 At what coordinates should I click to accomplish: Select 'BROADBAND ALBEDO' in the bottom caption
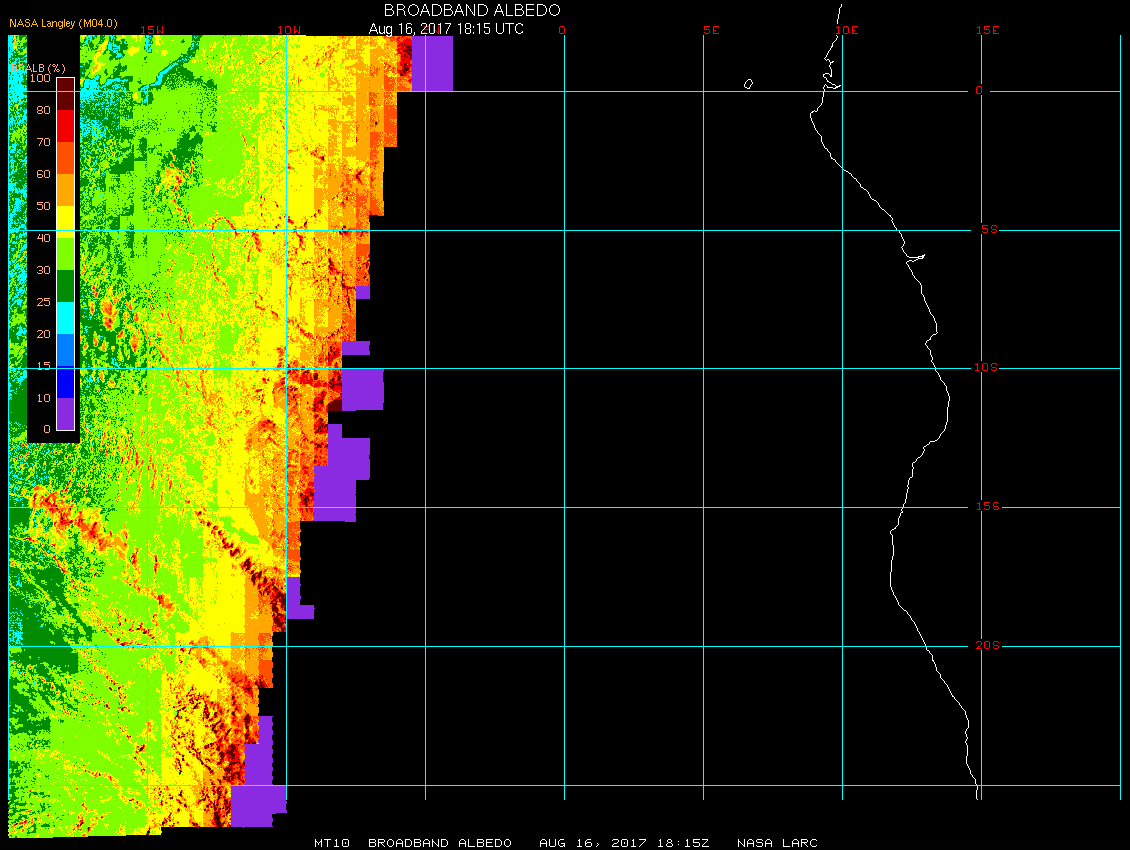(x=440, y=843)
